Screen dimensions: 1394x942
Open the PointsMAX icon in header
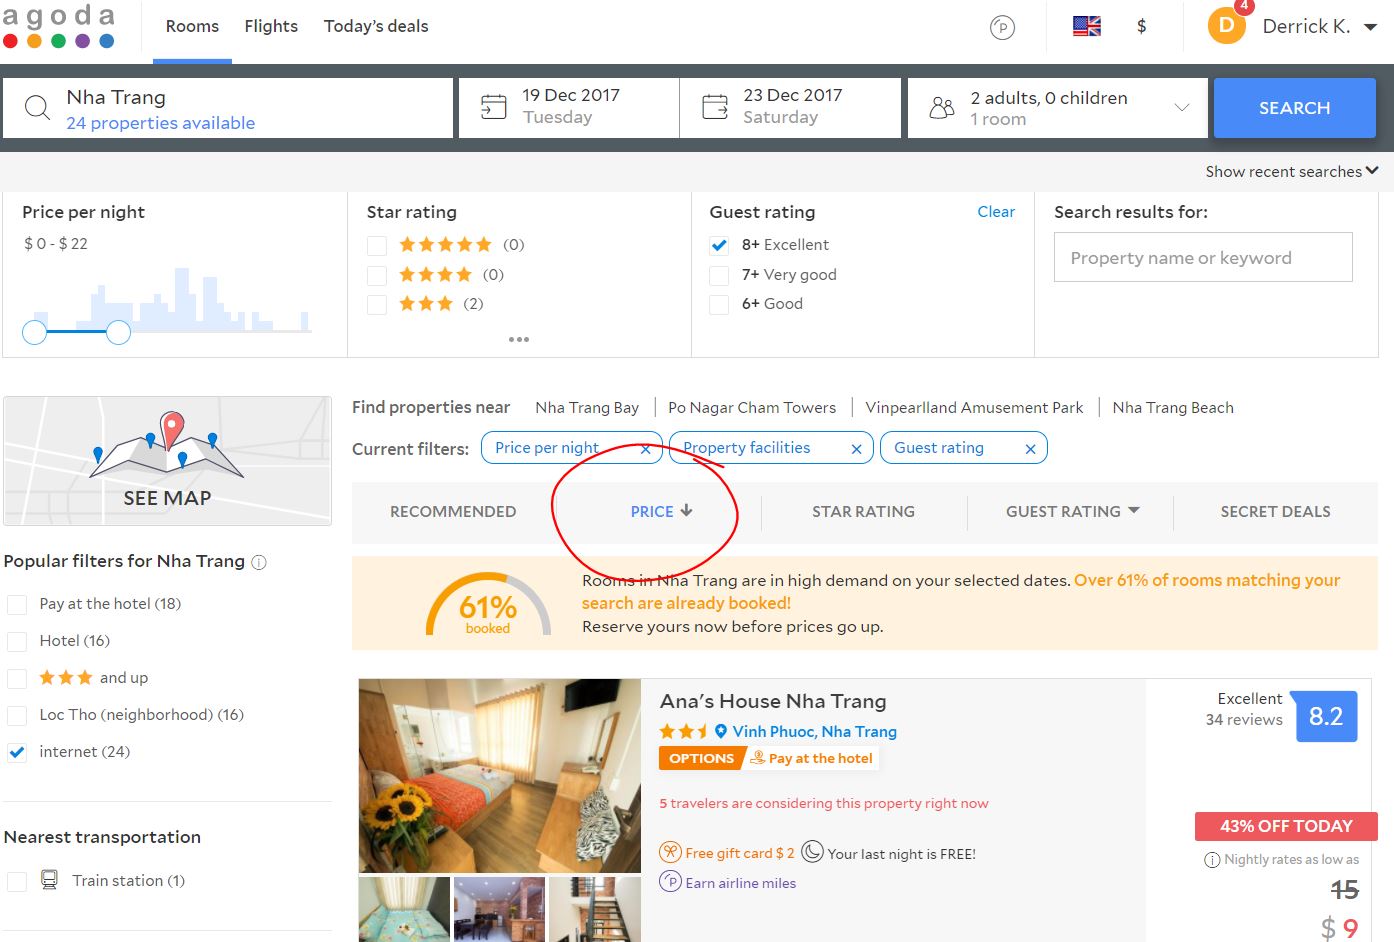1002,28
